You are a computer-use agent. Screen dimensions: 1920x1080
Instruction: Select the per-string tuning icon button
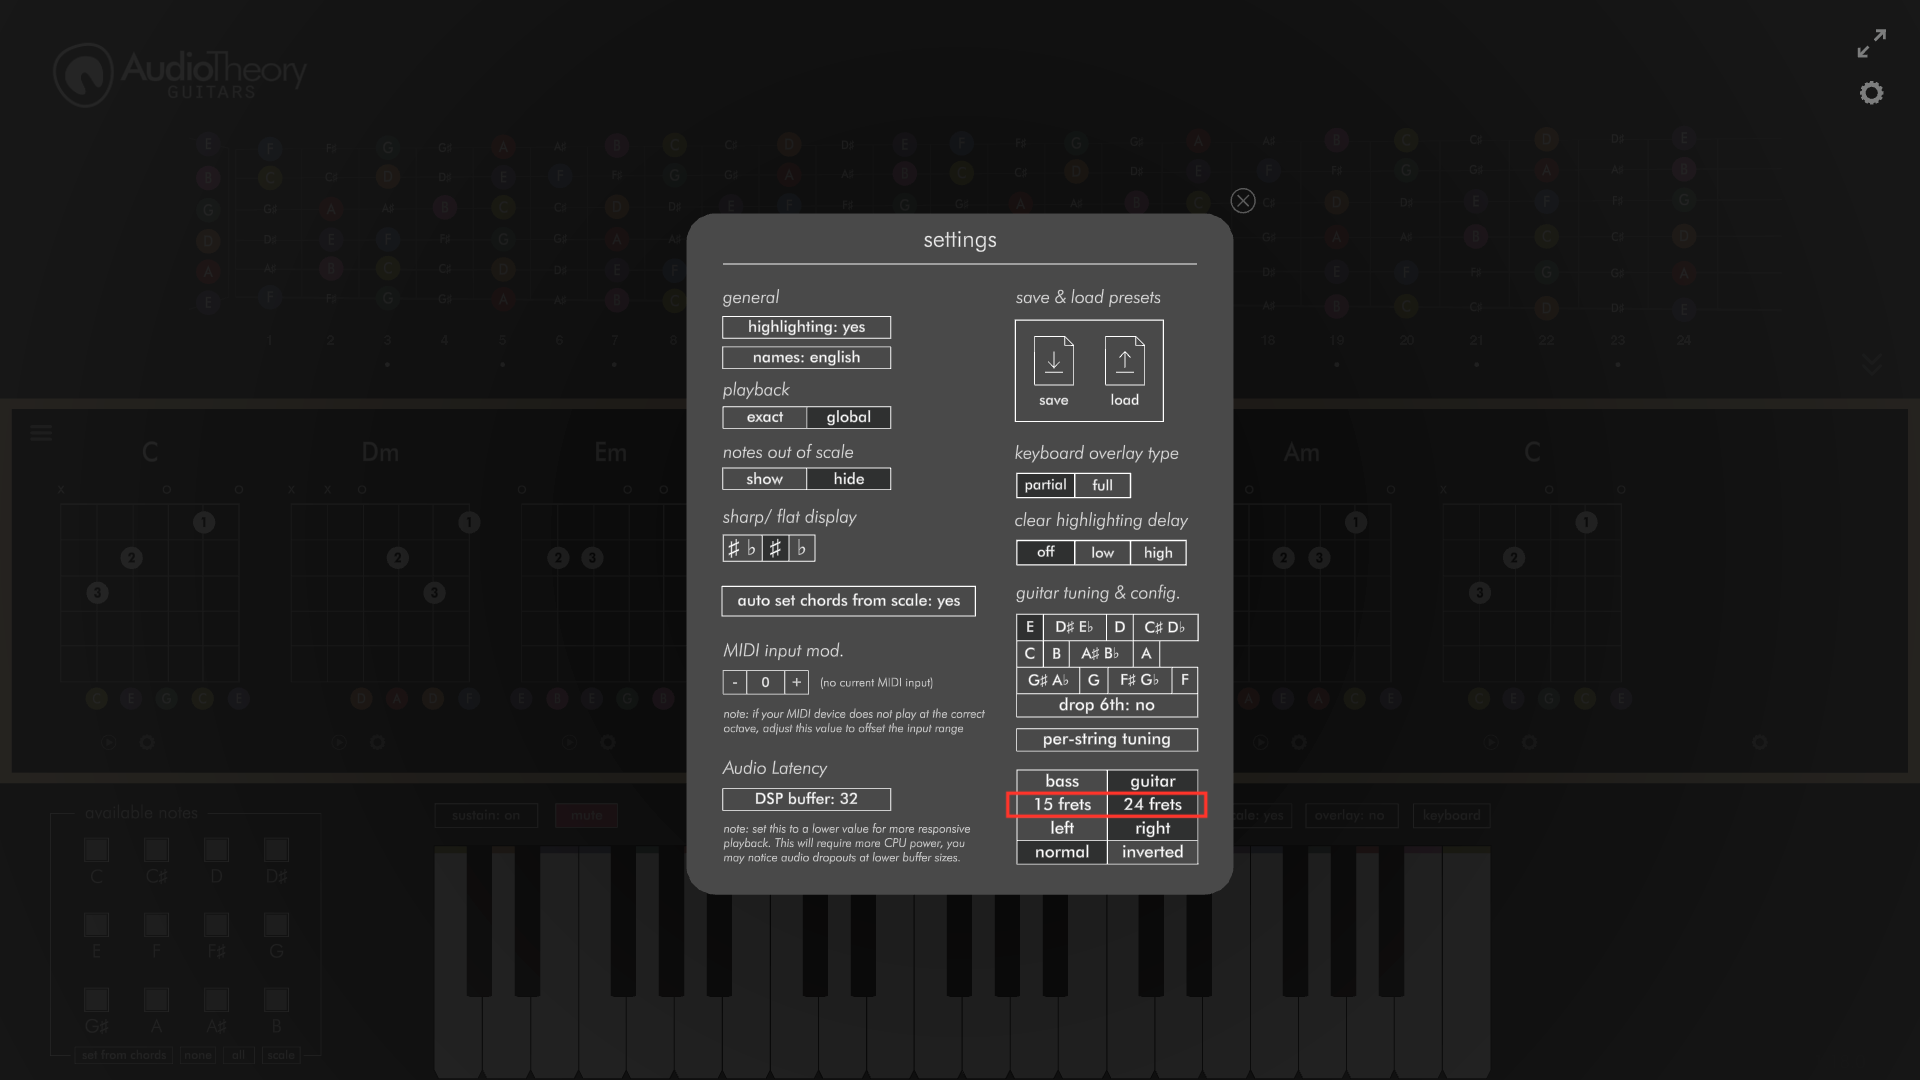[x=1106, y=738]
